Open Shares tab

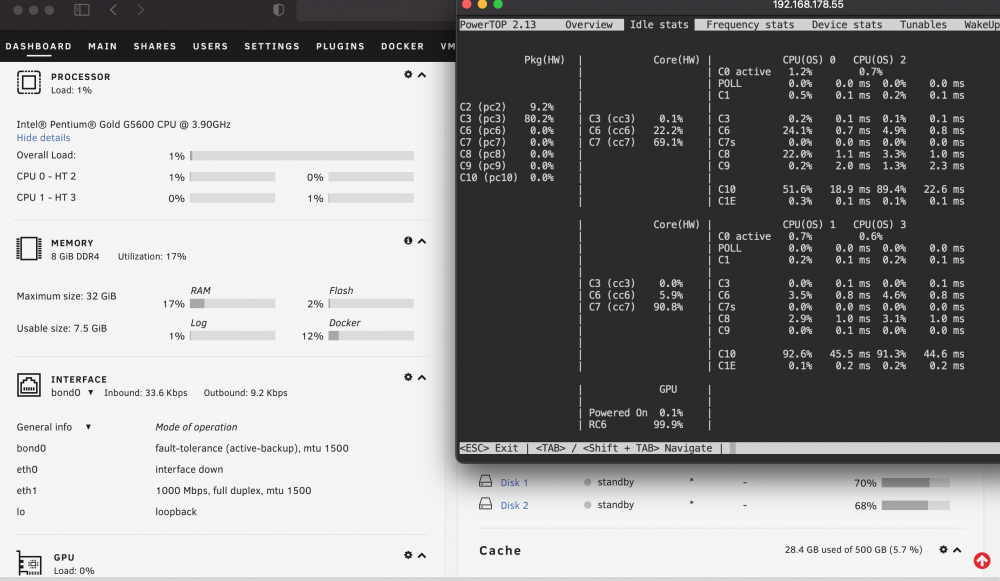click(x=155, y=47)
